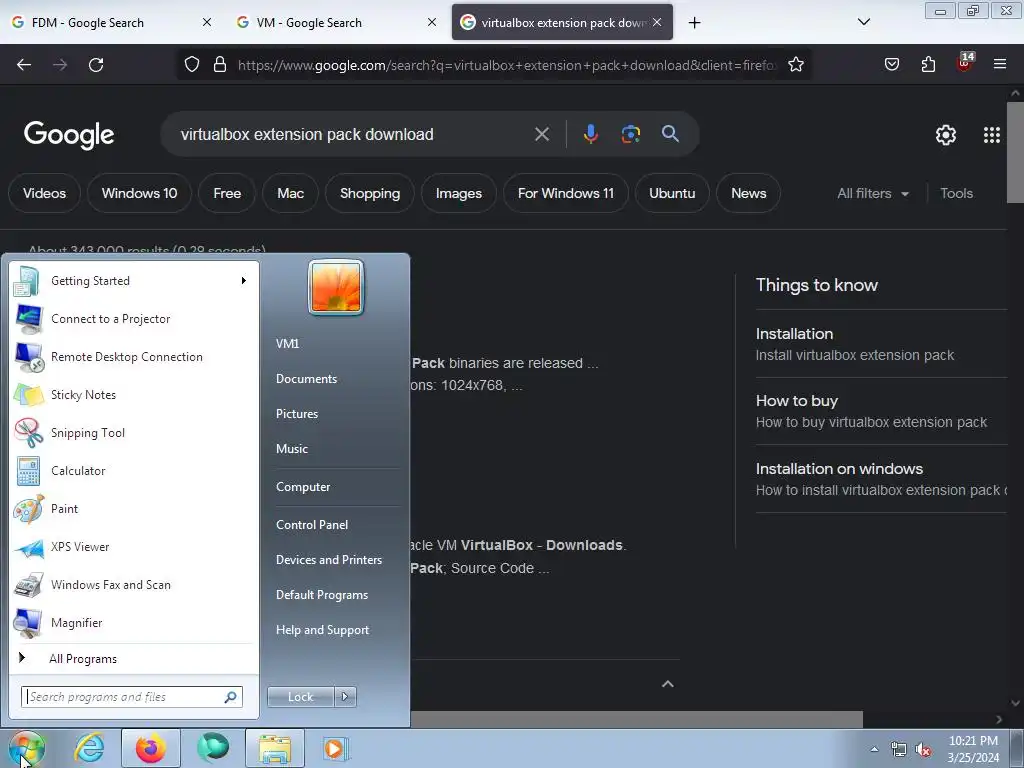1024x768 pixels.
Task: Show hidden tray icons arrow
Action: [x=874, y=749]
